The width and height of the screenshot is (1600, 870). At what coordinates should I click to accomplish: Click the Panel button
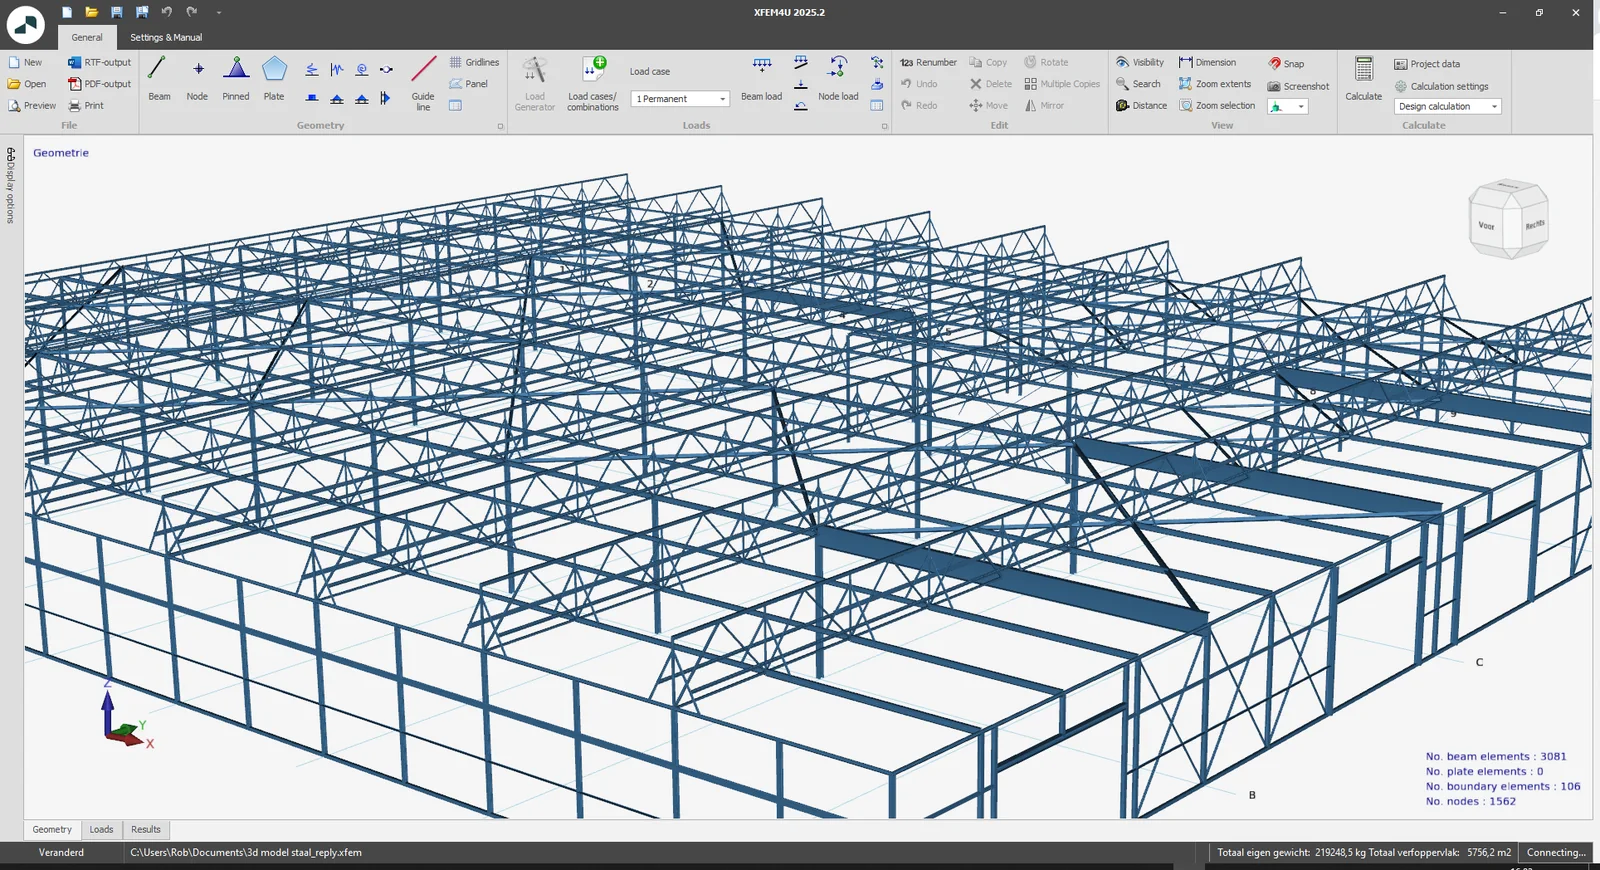point(468,84)
